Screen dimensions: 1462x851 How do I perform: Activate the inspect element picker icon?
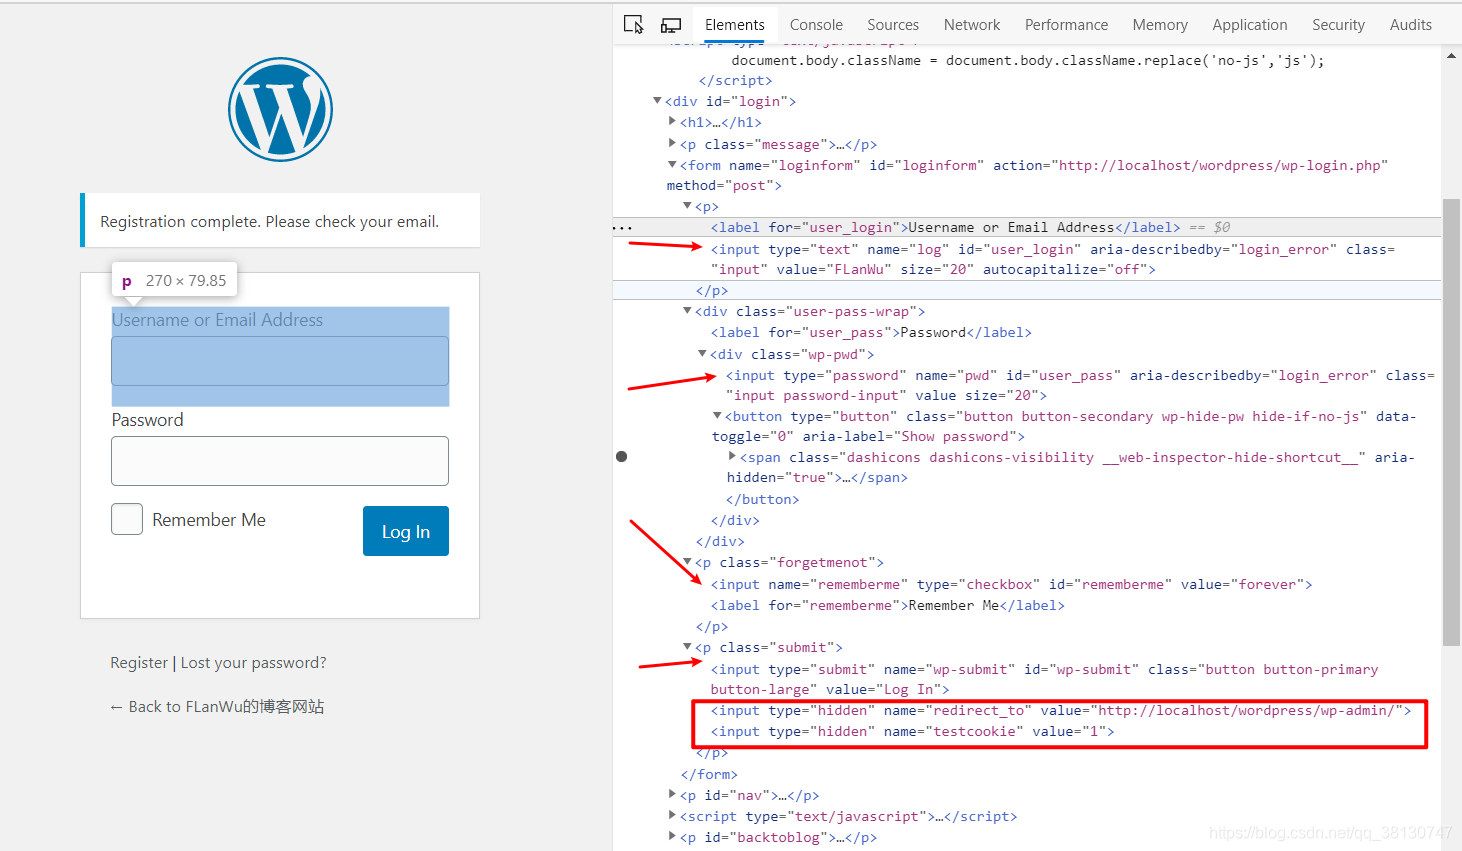[633, 24]
